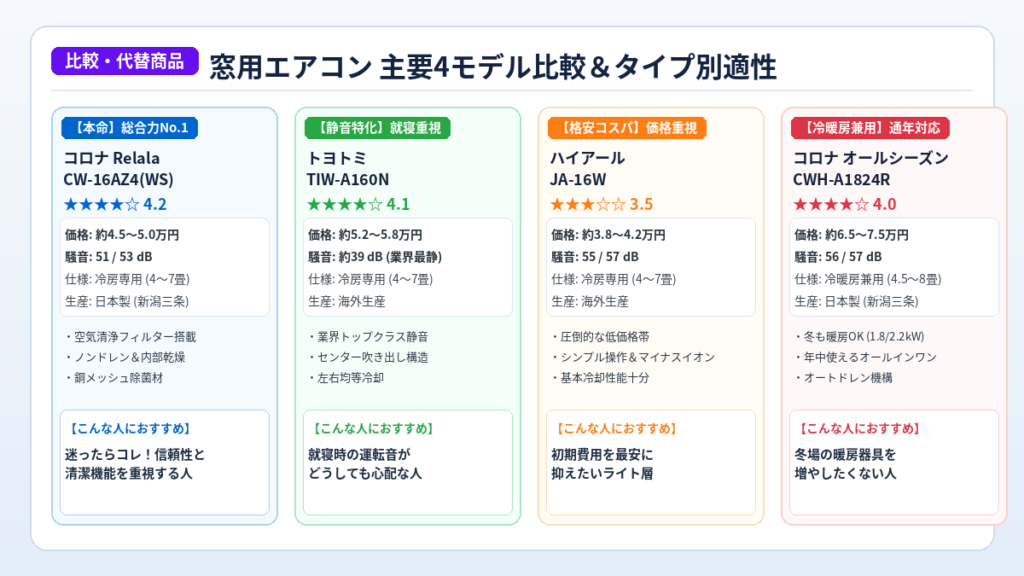Select the orange 【格安コスパ】価格重視 tag

[x=627, y=128]
